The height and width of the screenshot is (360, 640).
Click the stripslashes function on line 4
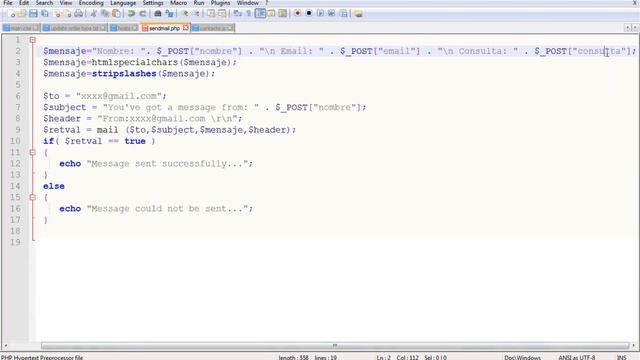coord(124,73)
